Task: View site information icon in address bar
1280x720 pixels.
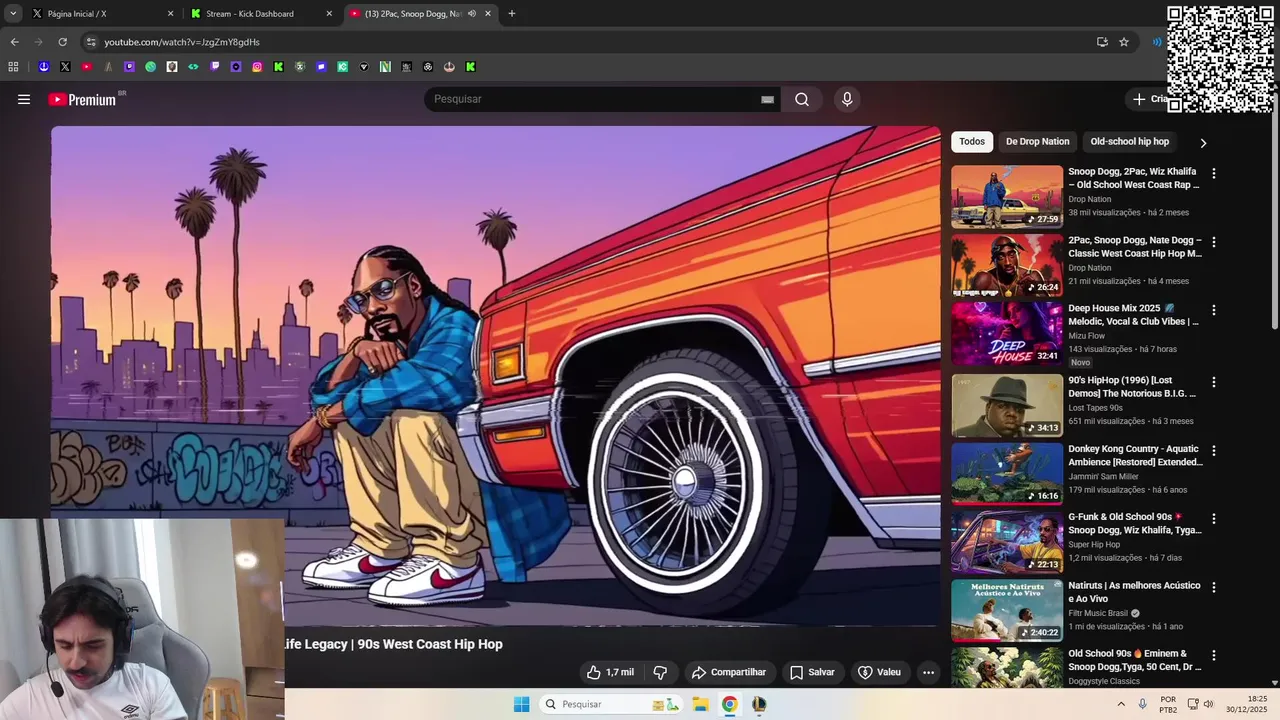Action: coord(91,42)
